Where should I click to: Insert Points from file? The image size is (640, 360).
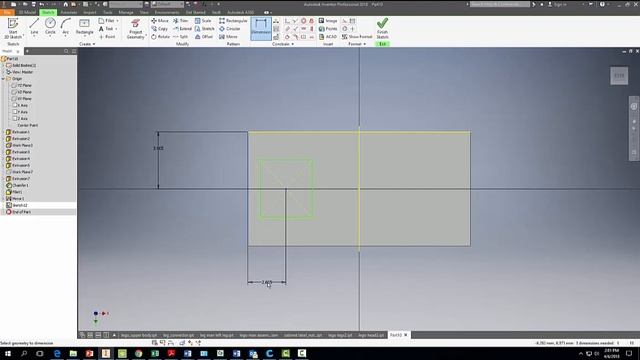coord(328,29)
